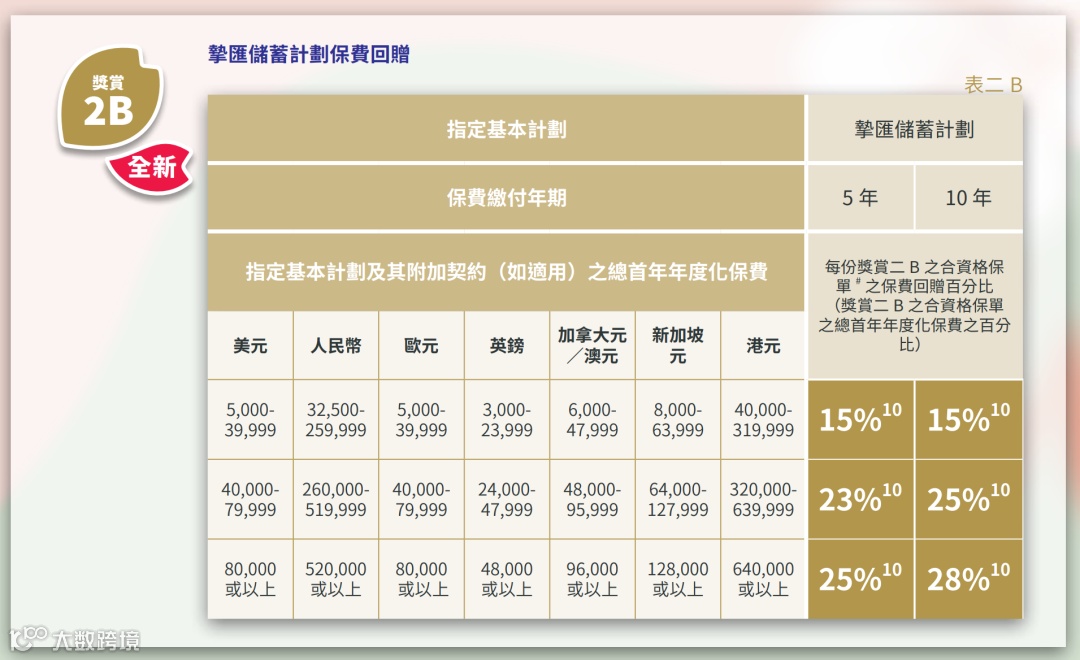Image resolution: width=1080 pixels, height=660 pixels.
Task: Click the 32,500-259,999 cell
Action: click(x=335, y=420)
